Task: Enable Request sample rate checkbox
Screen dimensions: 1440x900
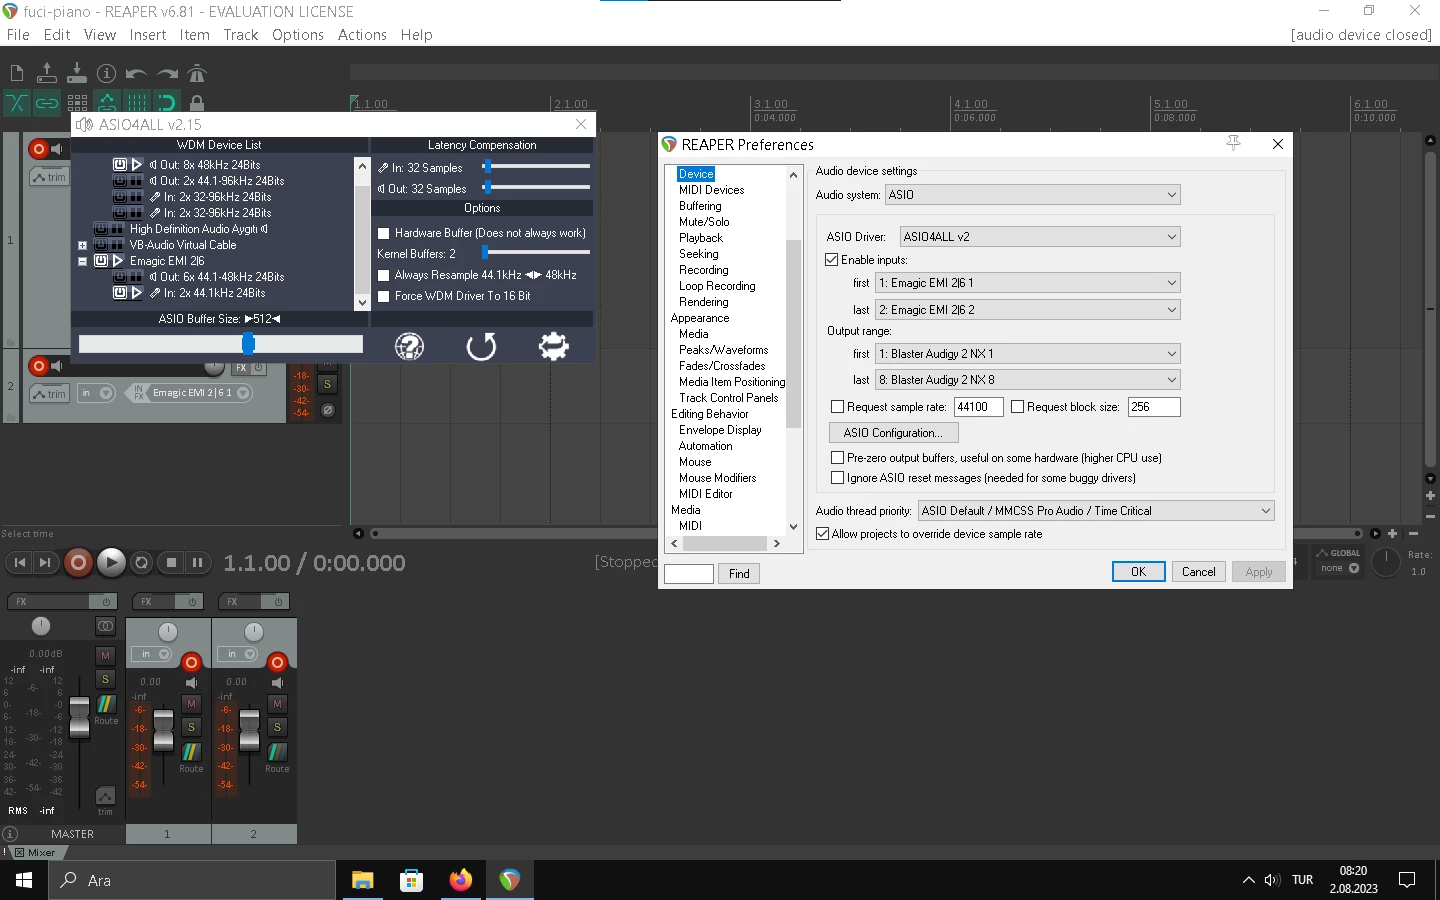Action: pyautogui.click(x=838, y=407)
